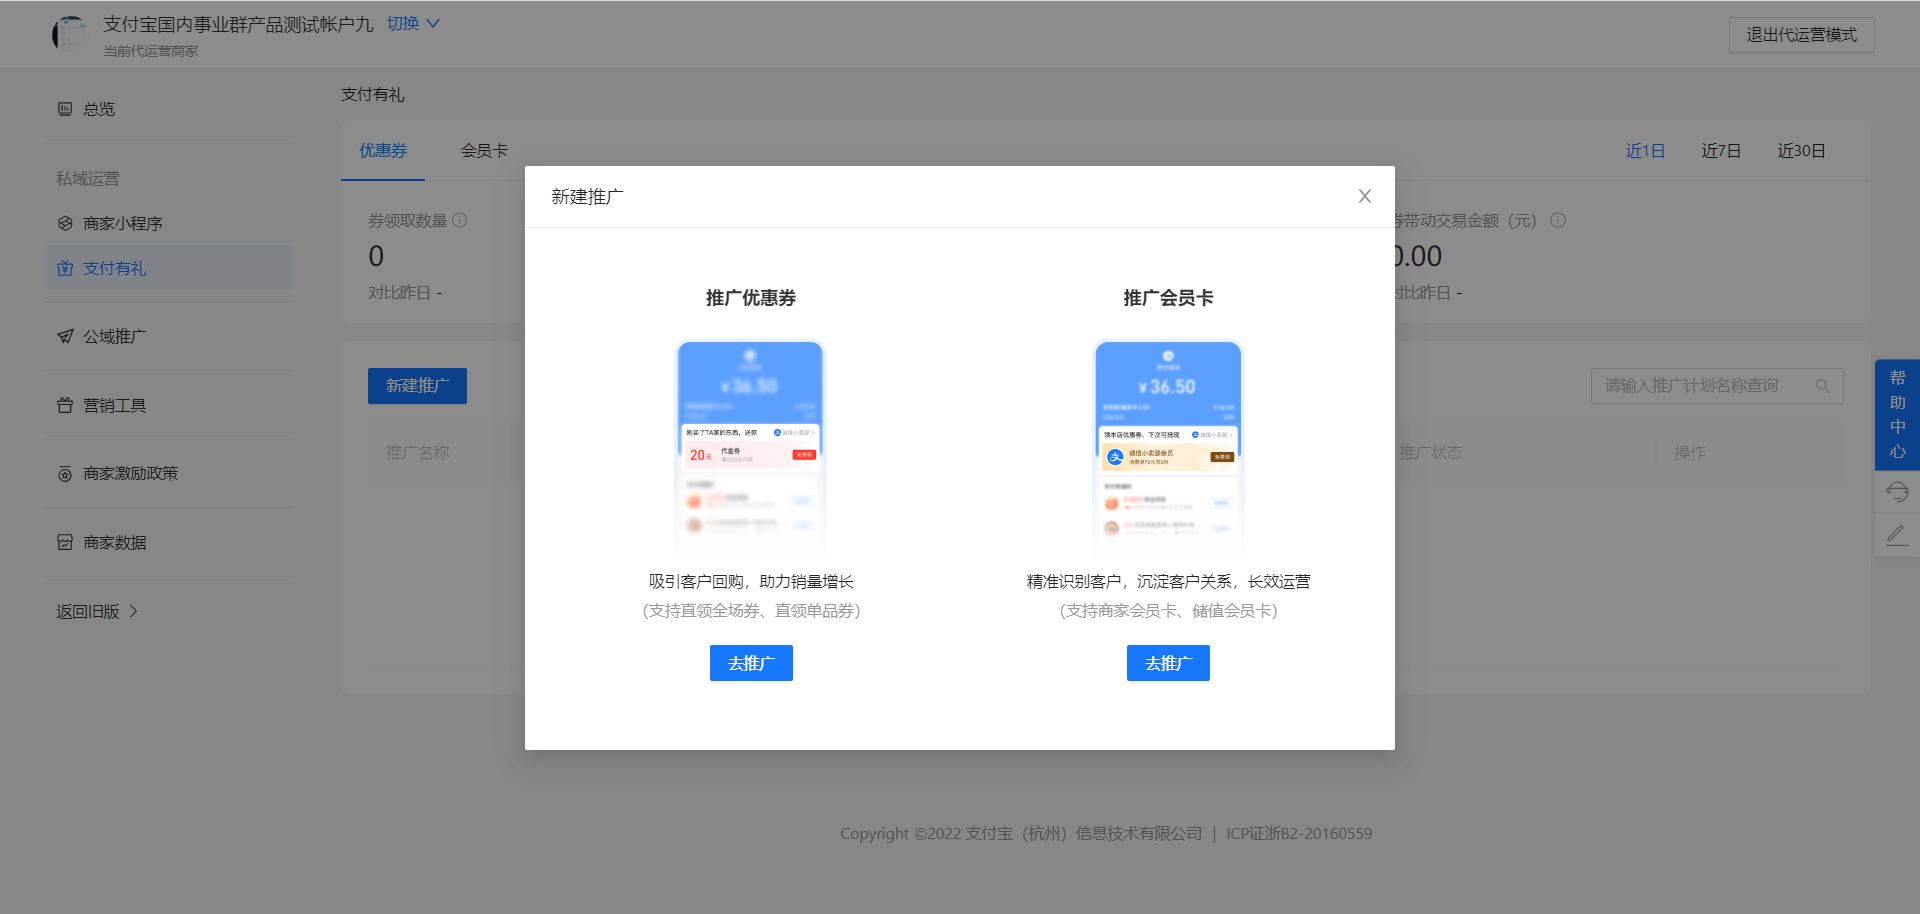1920x914 pixels.
Task: Click the 私域运营 section label
Action: (88, 179)
